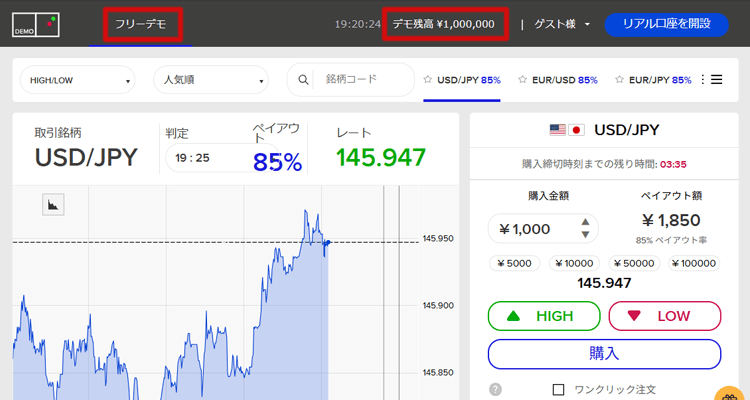The image size is (750, 400).
Task: Click the リアル口座を開設 button
Action: 666,24
